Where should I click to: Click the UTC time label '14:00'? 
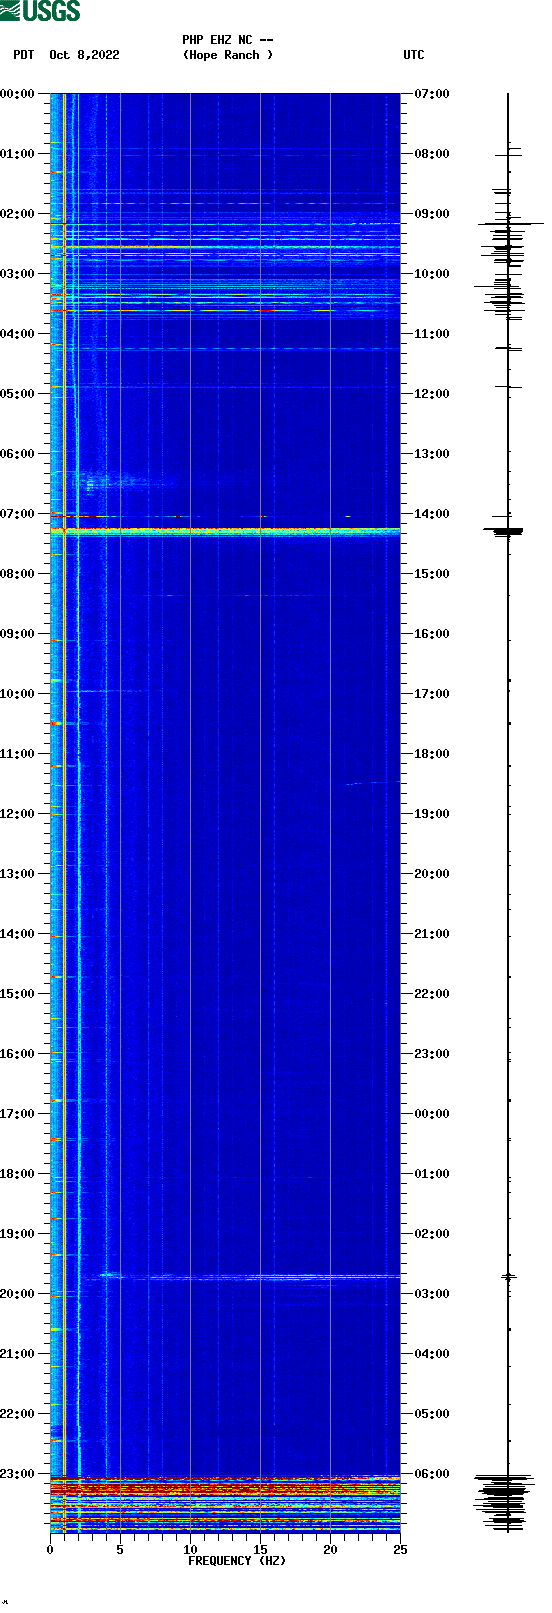[x=432, y=514]
